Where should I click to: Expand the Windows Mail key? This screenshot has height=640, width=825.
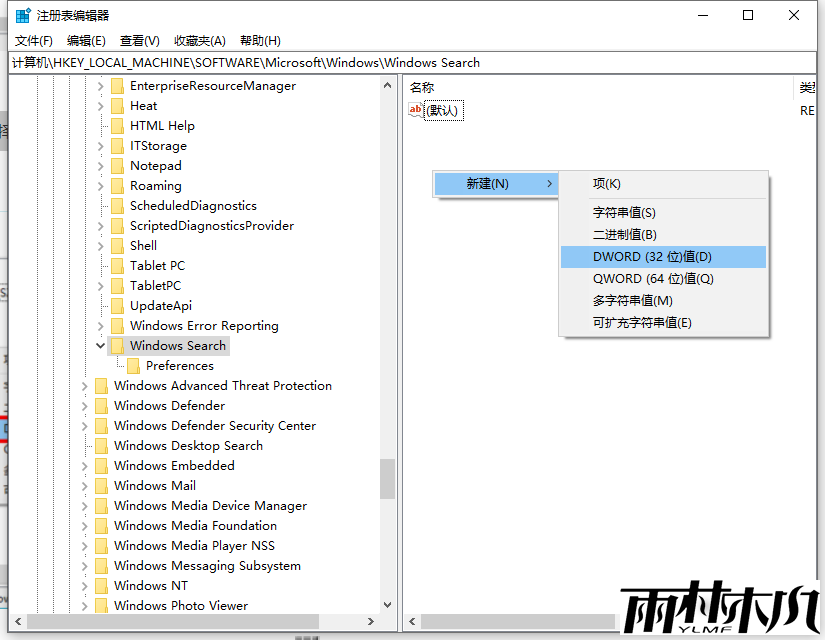tap(85, 485)
